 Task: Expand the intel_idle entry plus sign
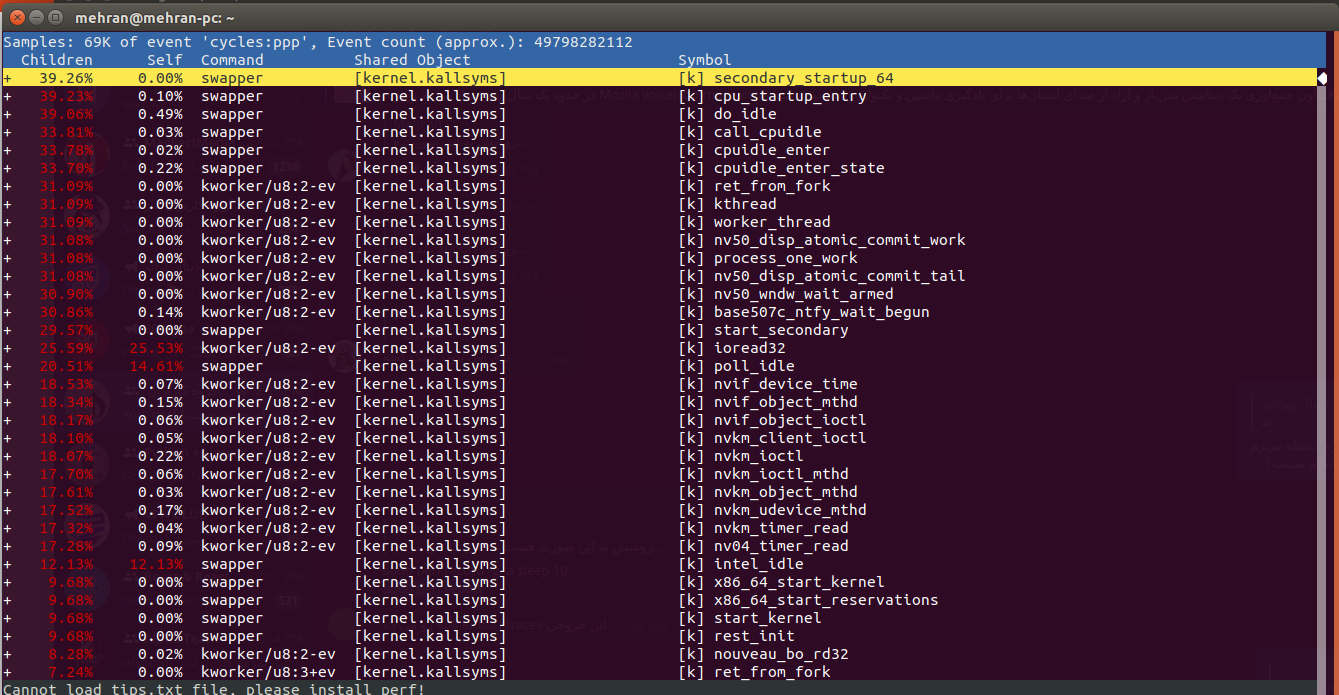tap(8, 564)
